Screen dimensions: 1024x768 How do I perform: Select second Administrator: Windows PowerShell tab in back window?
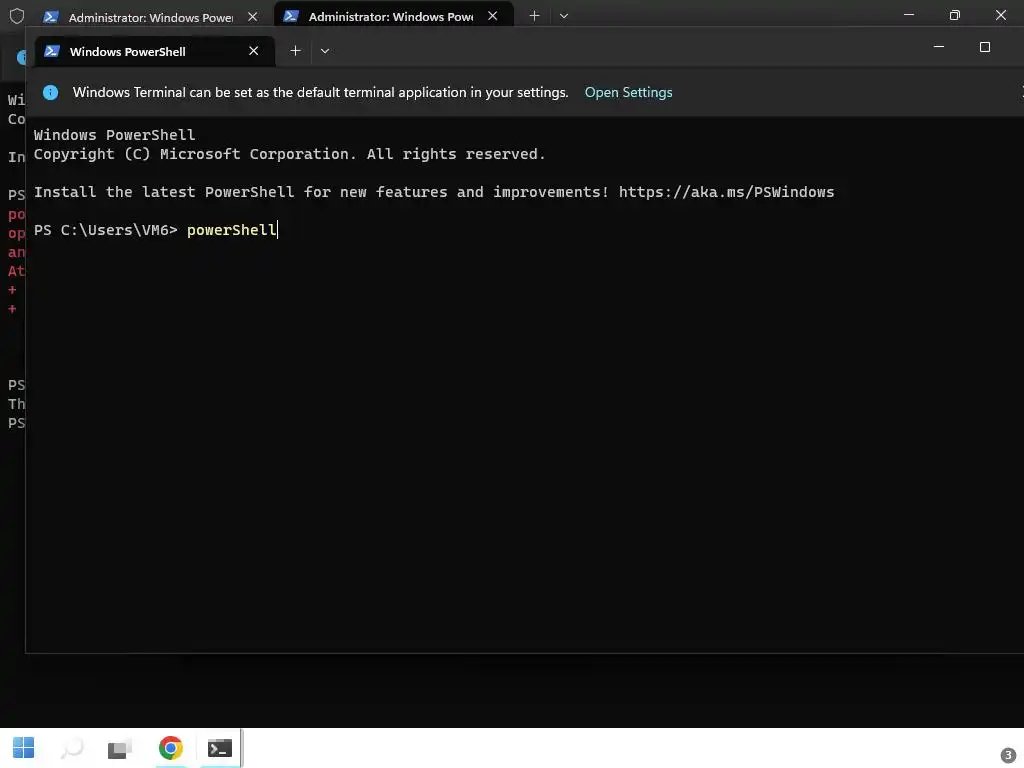[394, 16]
